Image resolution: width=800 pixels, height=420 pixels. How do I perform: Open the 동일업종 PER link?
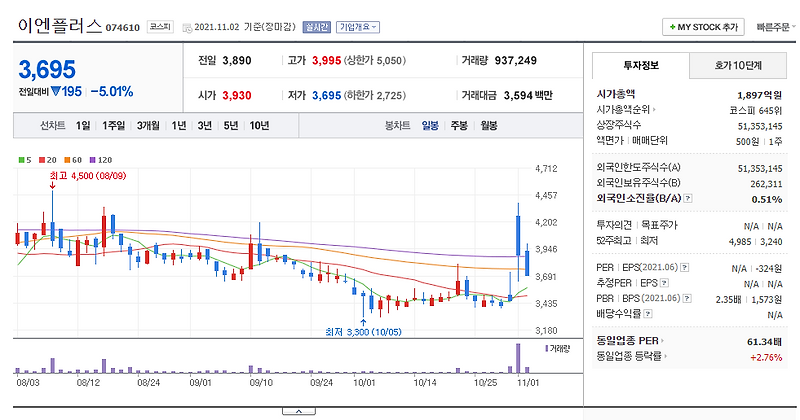click(x=630, y=340)
